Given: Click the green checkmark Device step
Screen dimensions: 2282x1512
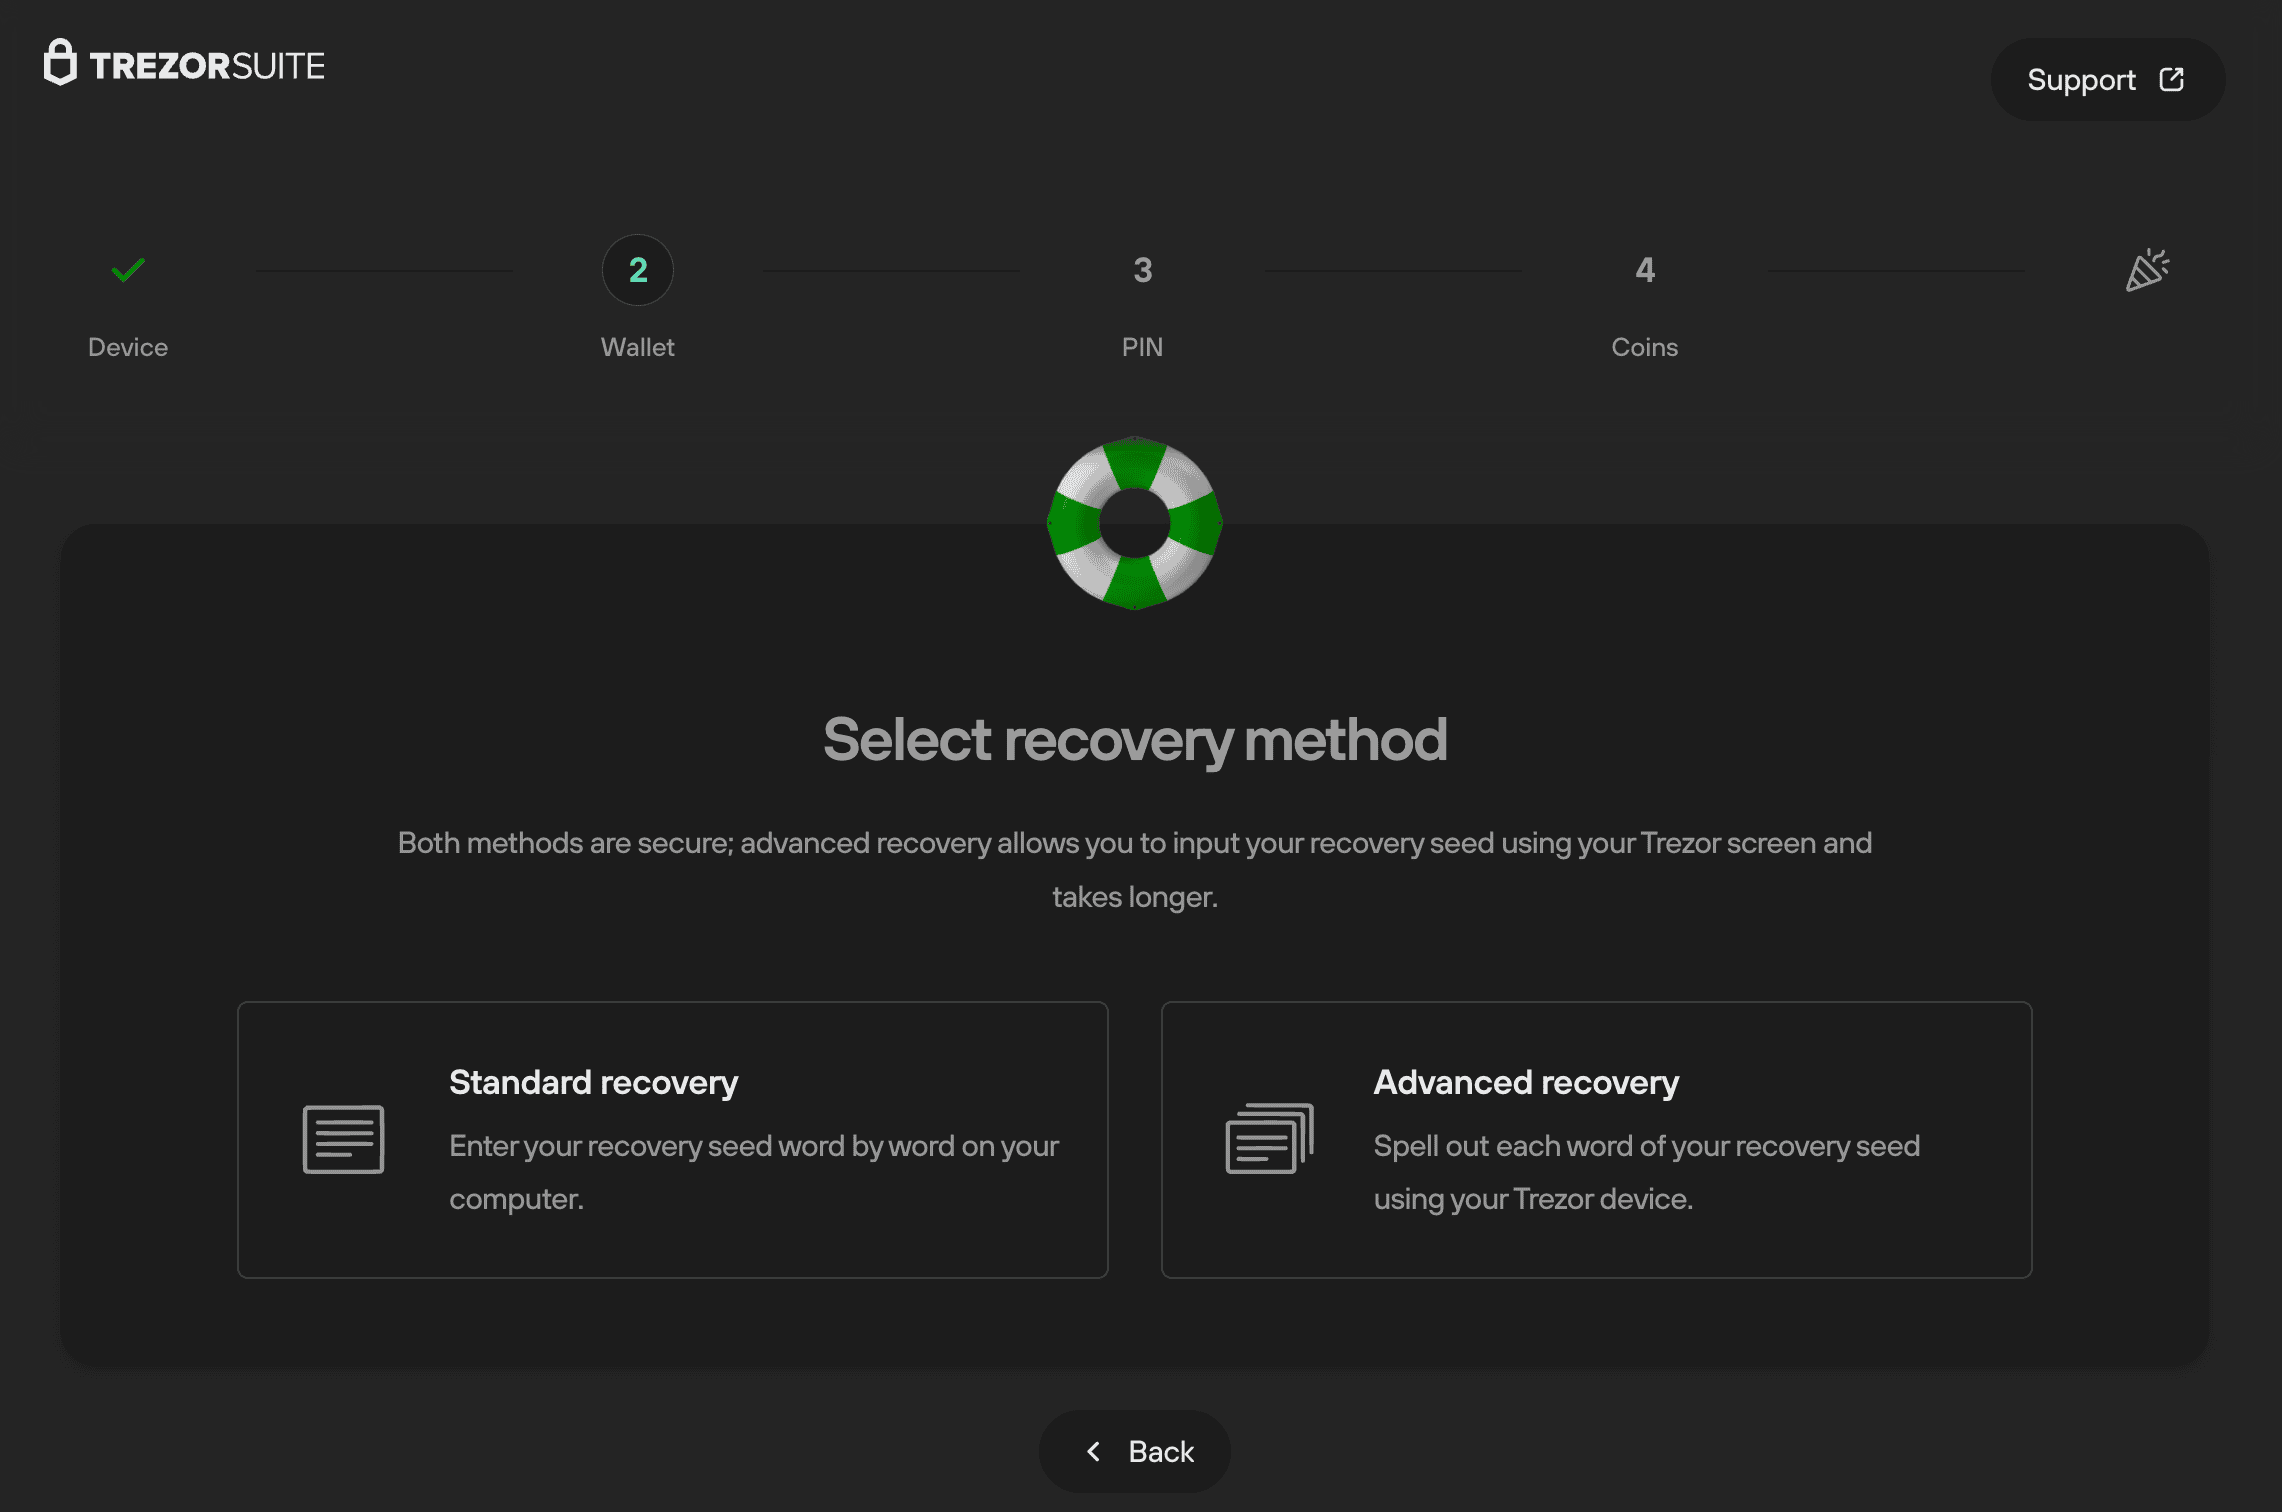Looking at the screenshot, I should click(x=128, y=270).
